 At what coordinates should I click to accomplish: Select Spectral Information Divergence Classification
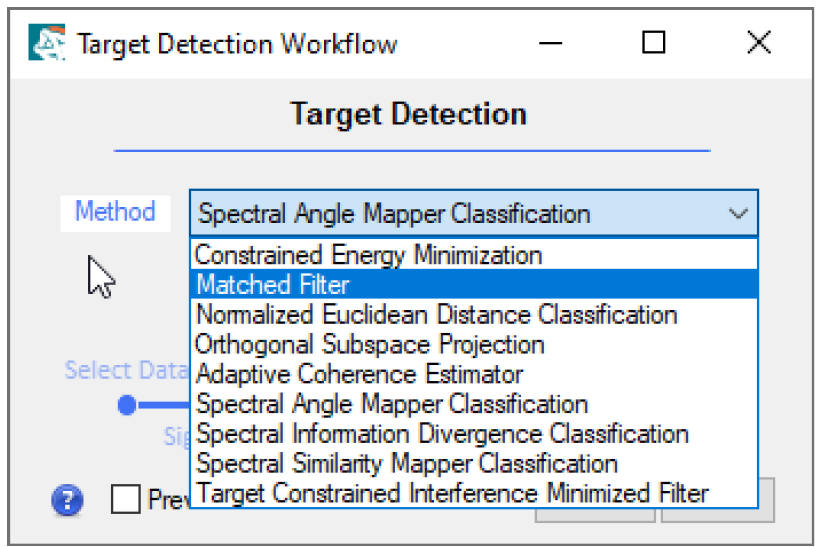(442, 434)
